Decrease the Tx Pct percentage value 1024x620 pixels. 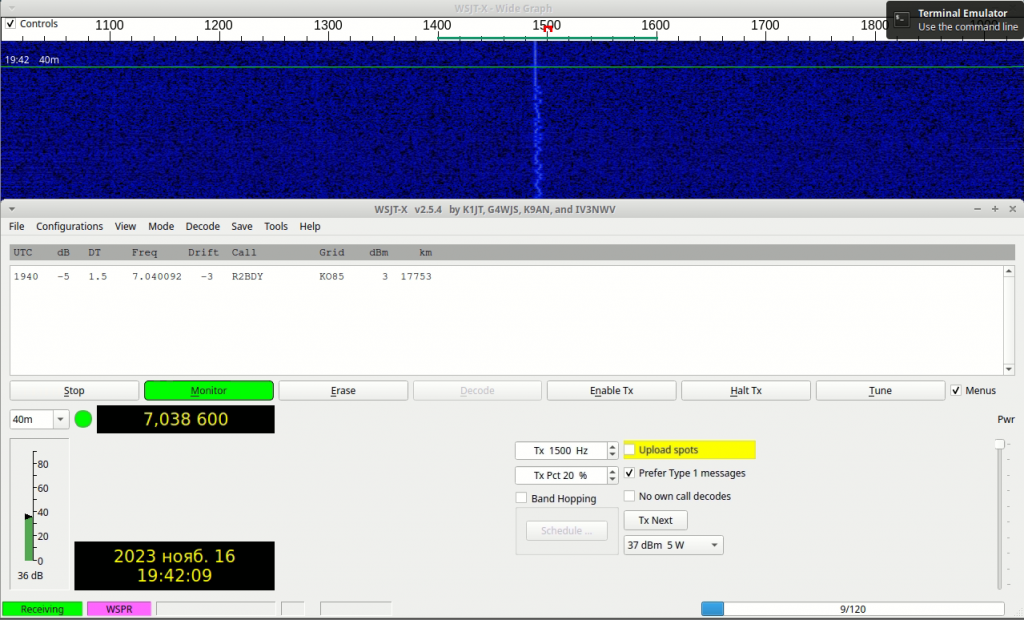(613, 480)
